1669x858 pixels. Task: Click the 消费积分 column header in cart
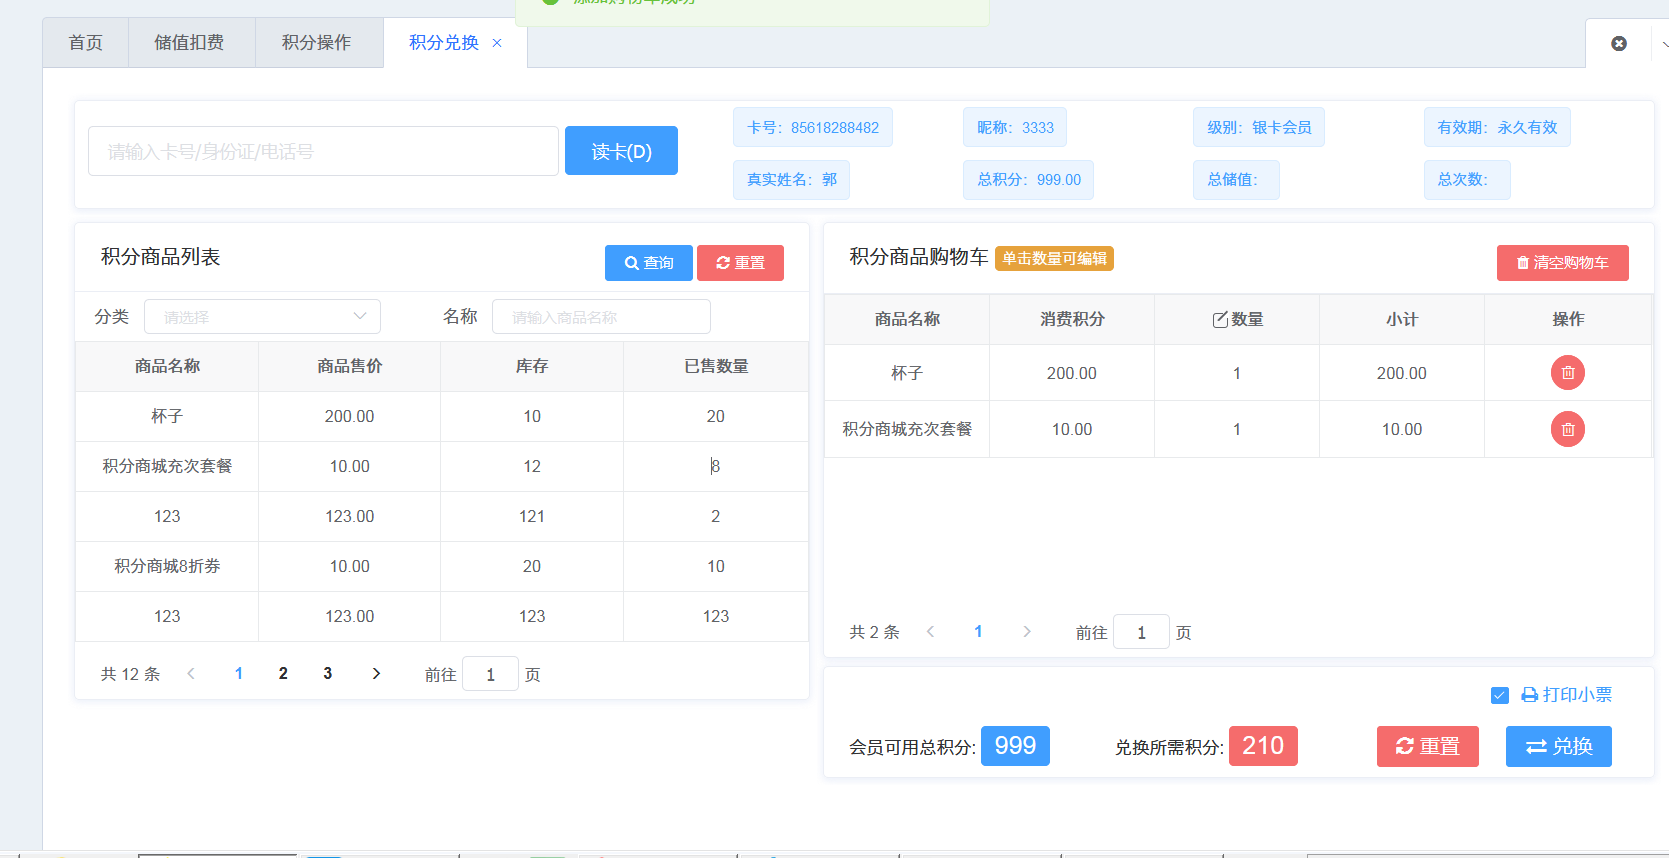click(x=1072, y=319)
